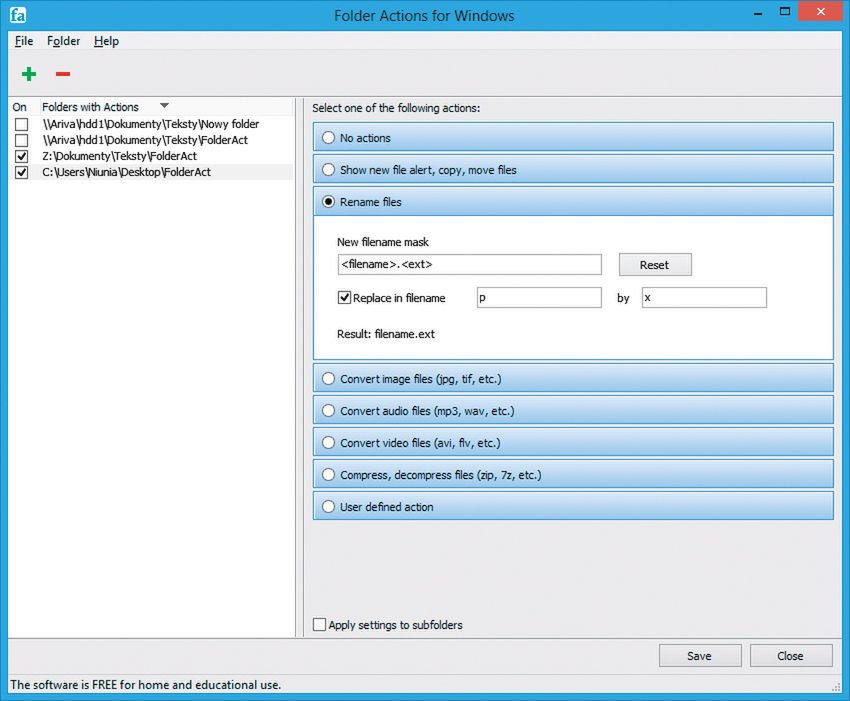The width and height of the screenshot is (850, 701).
Task: Minimize the Folder Actions window
Action: [x=758, y=12]
